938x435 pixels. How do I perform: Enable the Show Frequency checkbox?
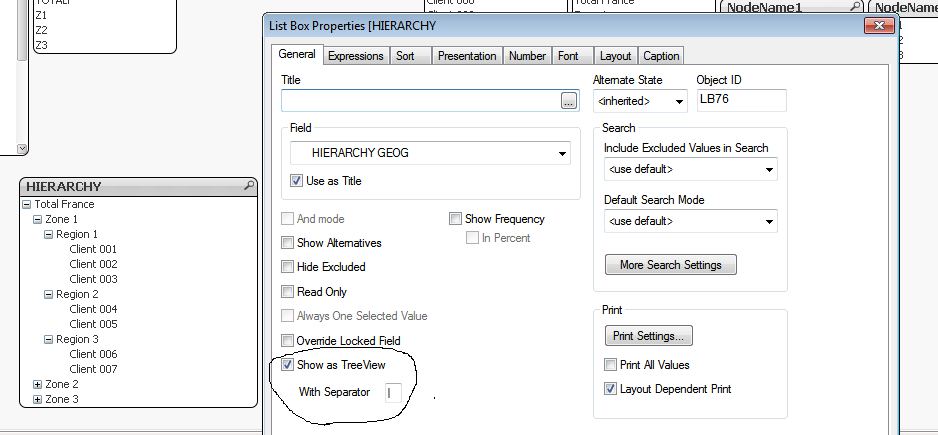(456, 219)
